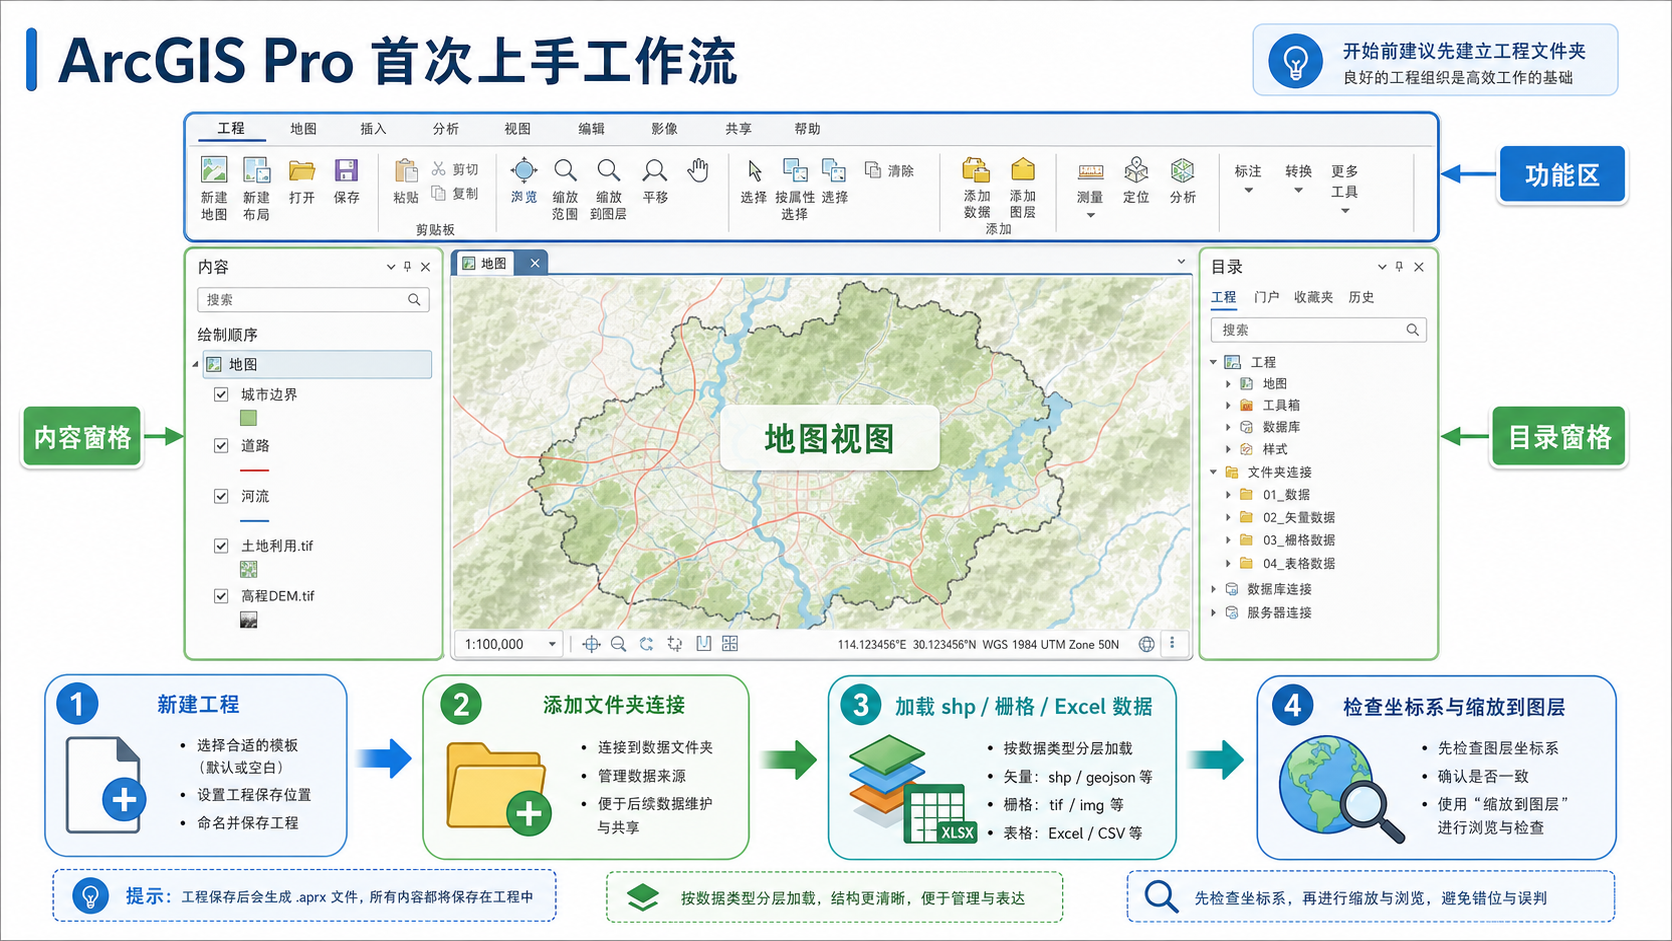Expand the 工具箱 node in catalog
The image size is (1672, 941).
point(1228,405)
